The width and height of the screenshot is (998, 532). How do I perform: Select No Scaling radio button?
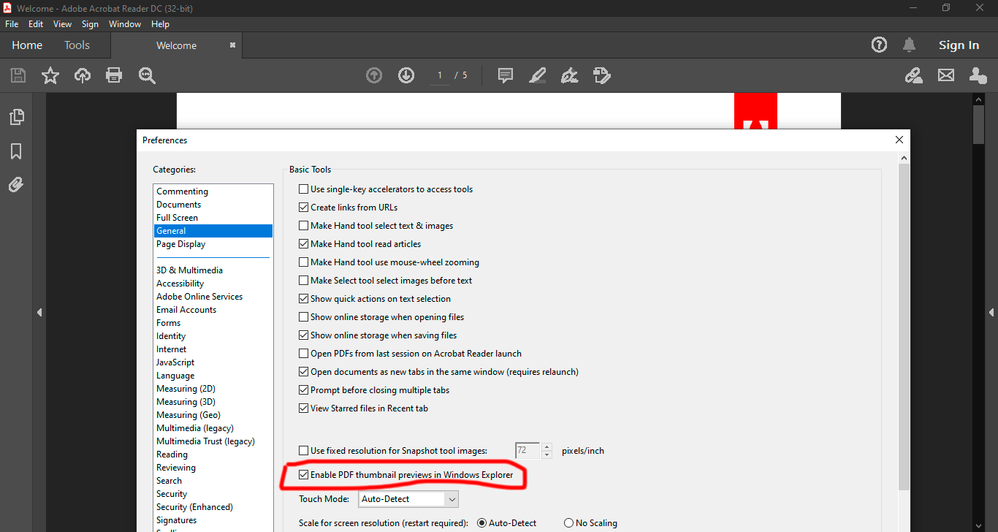(569, 523)
